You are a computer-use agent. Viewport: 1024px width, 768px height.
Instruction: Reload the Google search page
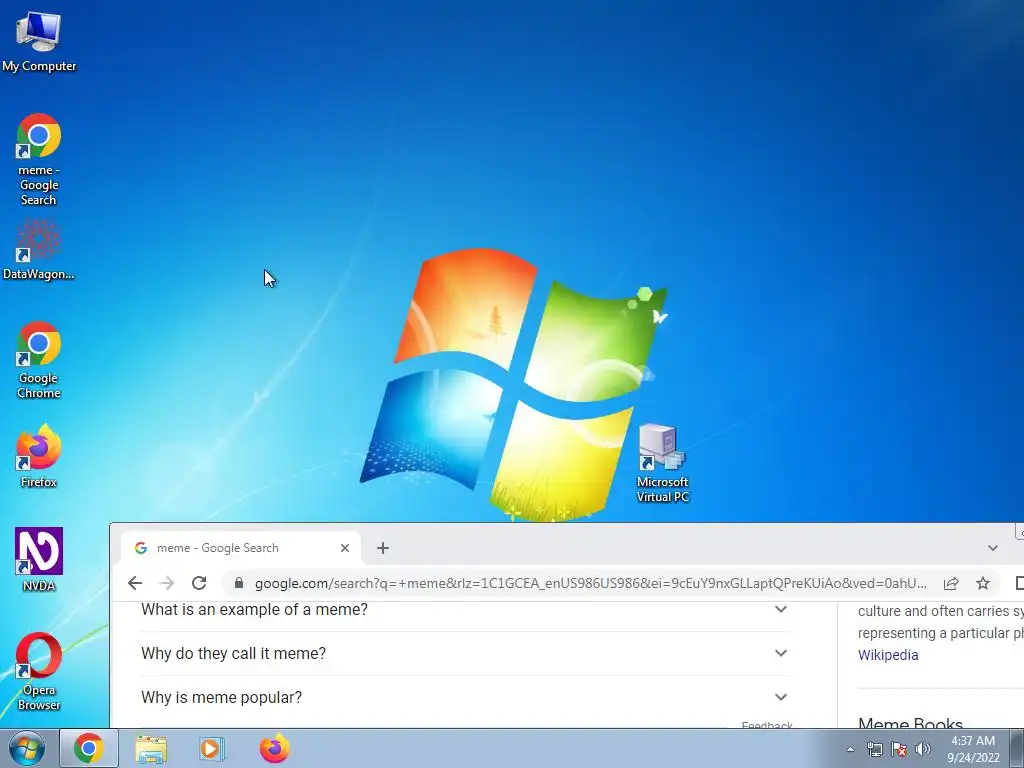click(x=199, y=583)
